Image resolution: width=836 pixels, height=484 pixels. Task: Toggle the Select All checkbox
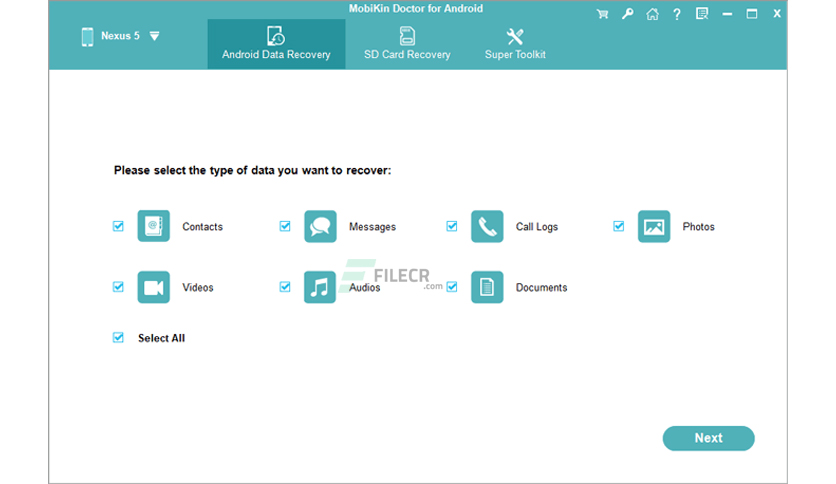(x=118, y=337)
